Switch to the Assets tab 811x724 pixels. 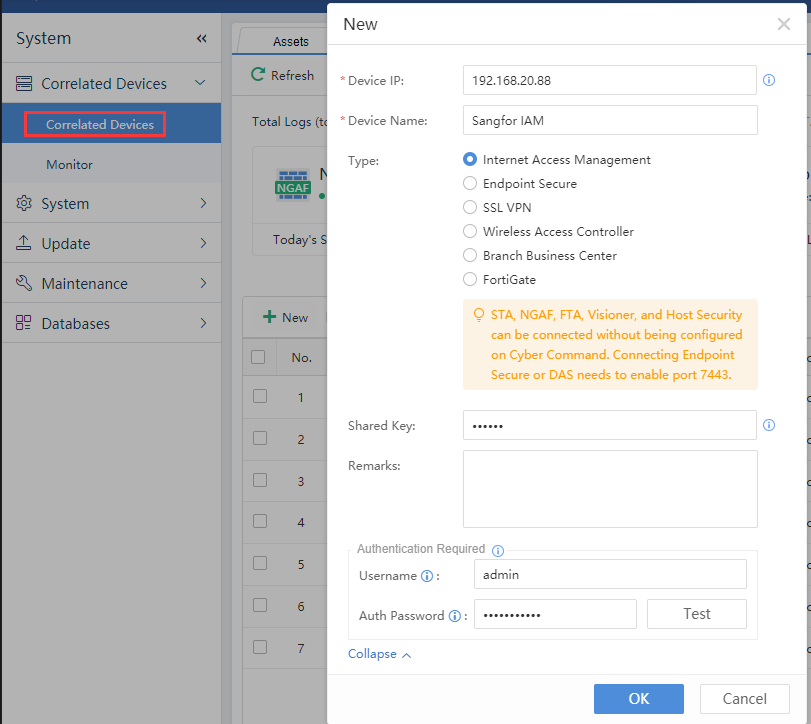click(291, 42)
